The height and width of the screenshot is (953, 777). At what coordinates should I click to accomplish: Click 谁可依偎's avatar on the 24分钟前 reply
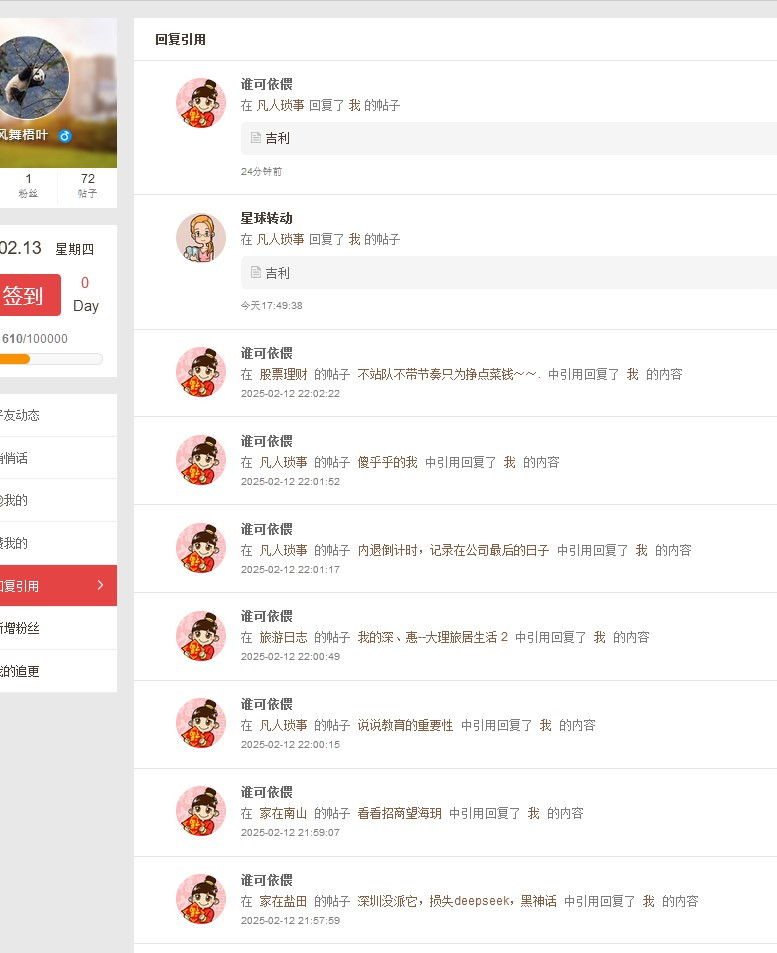click(x=201, y=104)
